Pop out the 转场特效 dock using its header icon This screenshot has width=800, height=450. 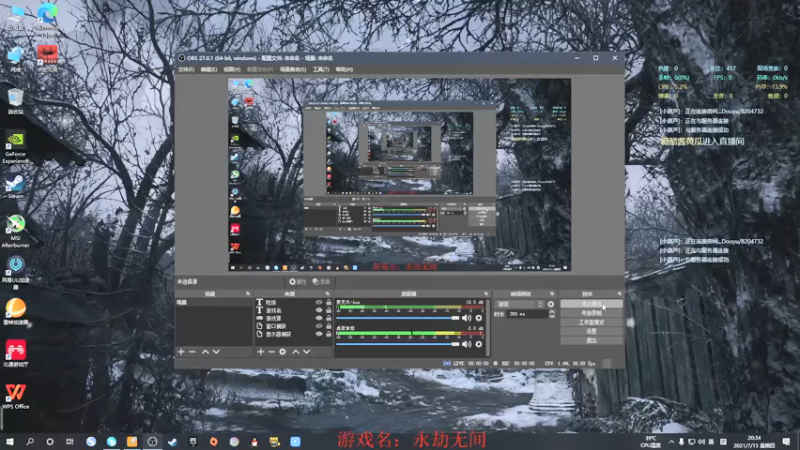[552, 294]
